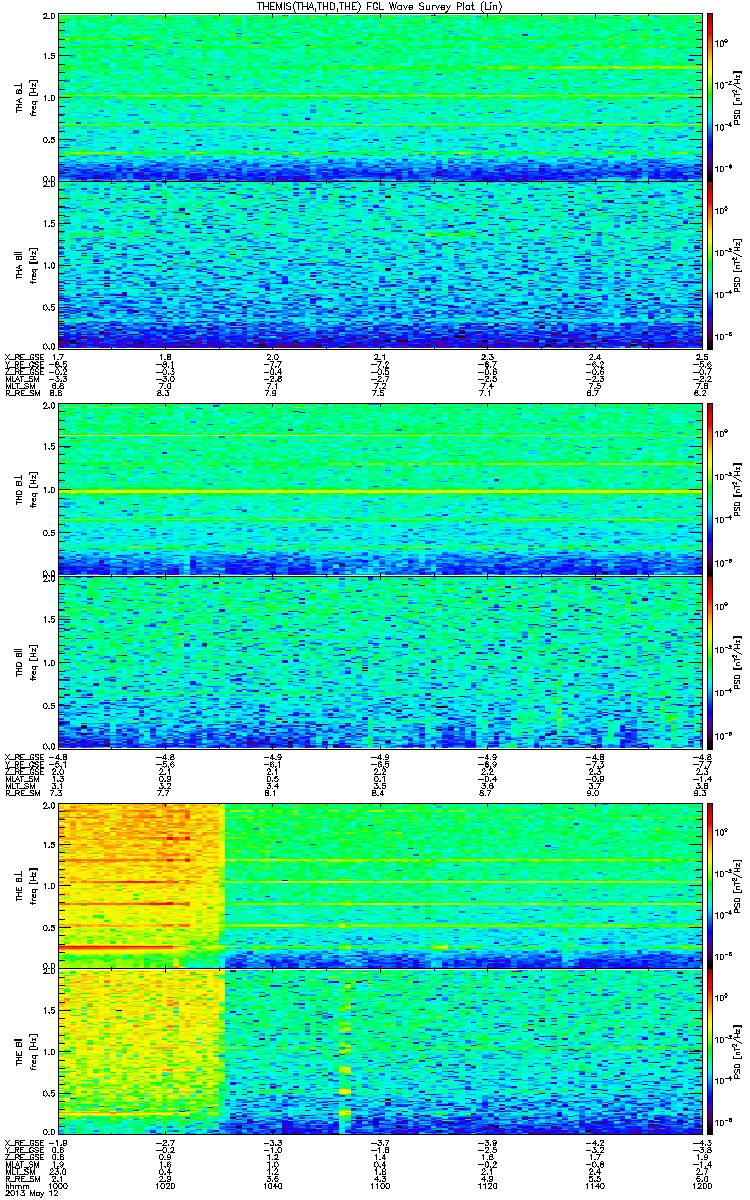Click the THA B-perpendicular freq [Hz] axis label
Image resolution: width=750 pixels, height=1200 pixels.
(32, 98)
